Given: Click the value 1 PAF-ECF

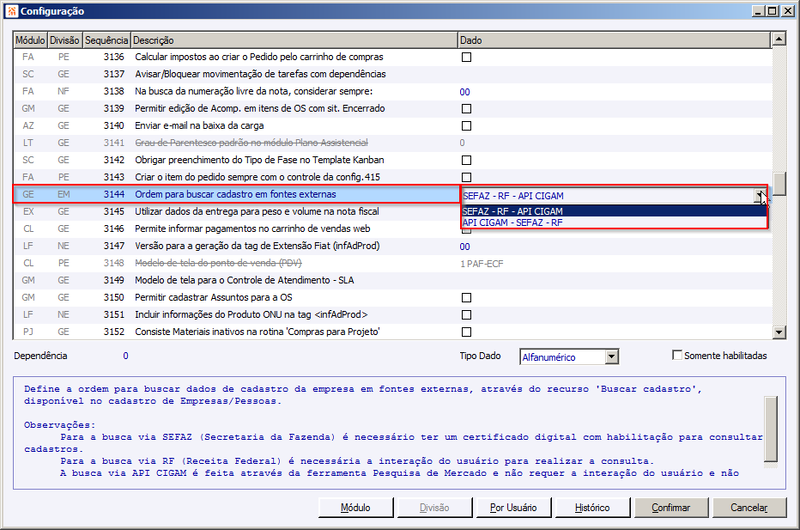Looking at the screenshot, I should click(x=482, y=264).
